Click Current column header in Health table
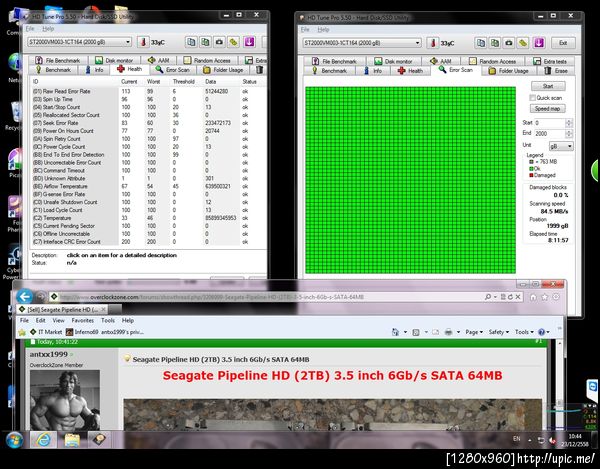Image resolution: width=600 pixels, height=469 pixels. click(x=129, y=81)
